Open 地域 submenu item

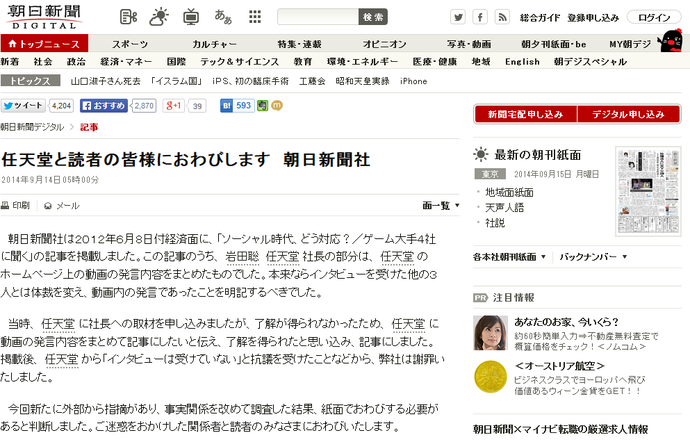tap(481, 62)
